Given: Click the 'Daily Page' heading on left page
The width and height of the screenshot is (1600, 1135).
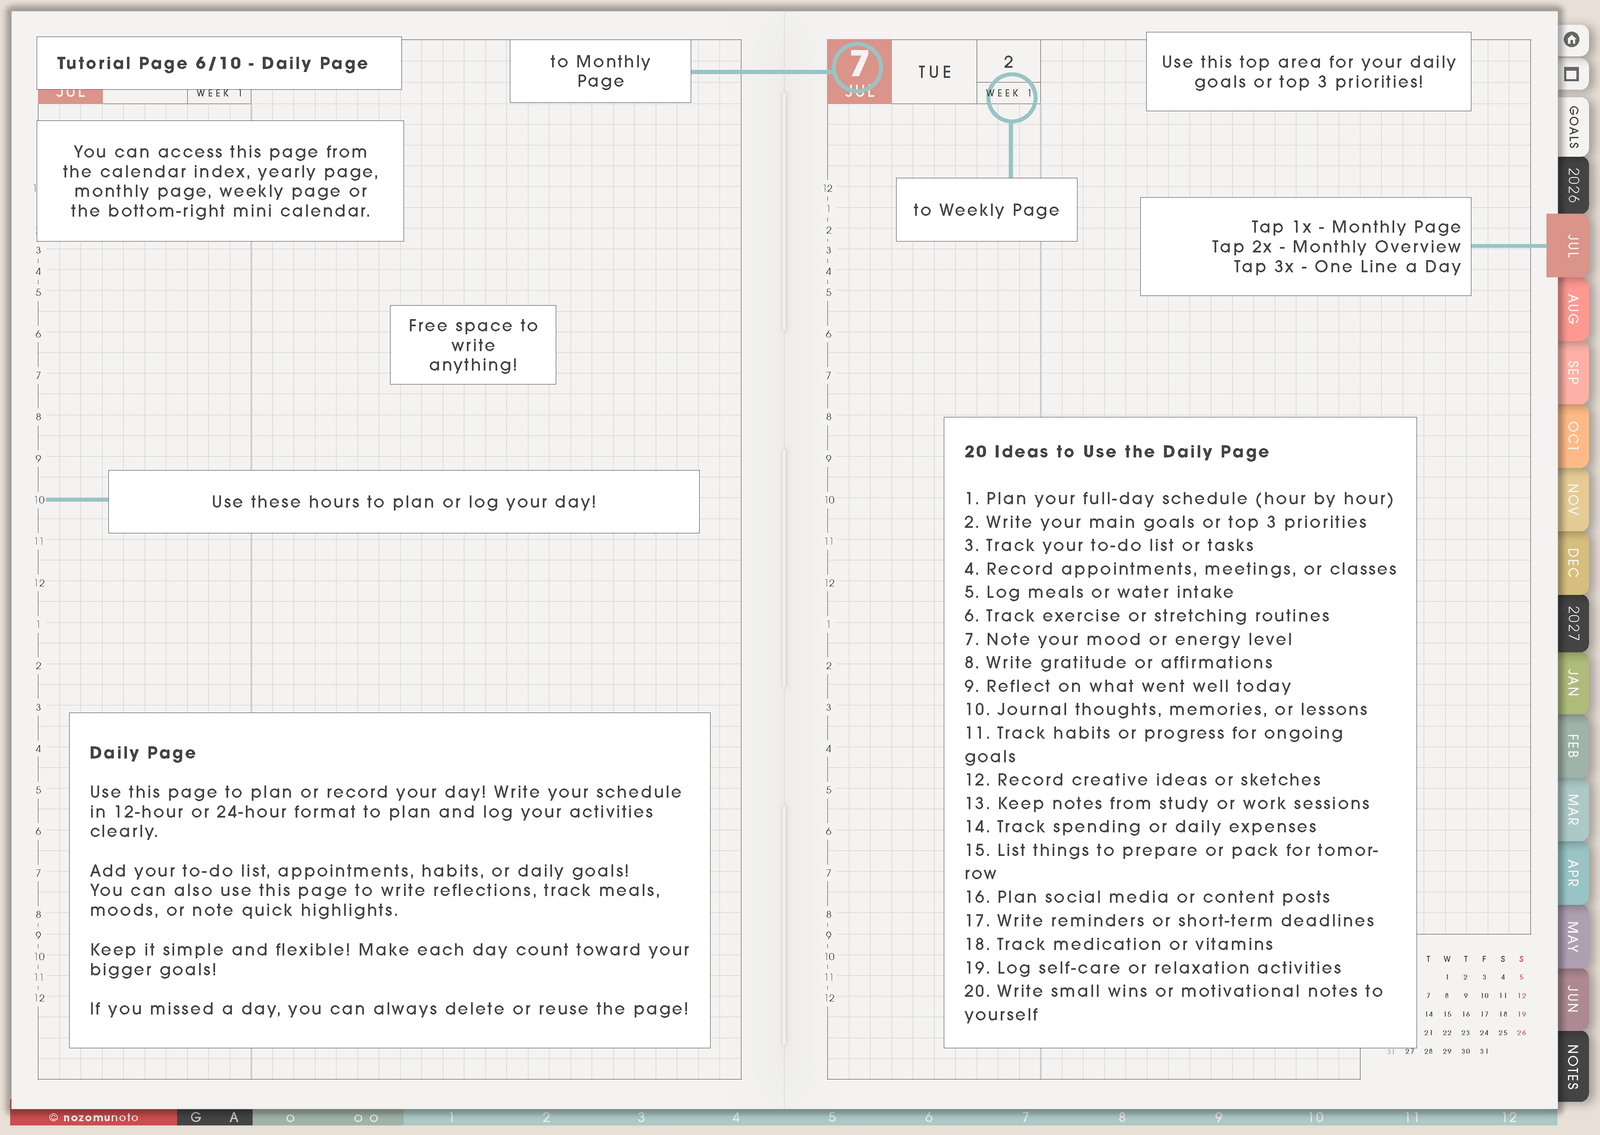Looking at the screenshot, I should pos(143,753).
